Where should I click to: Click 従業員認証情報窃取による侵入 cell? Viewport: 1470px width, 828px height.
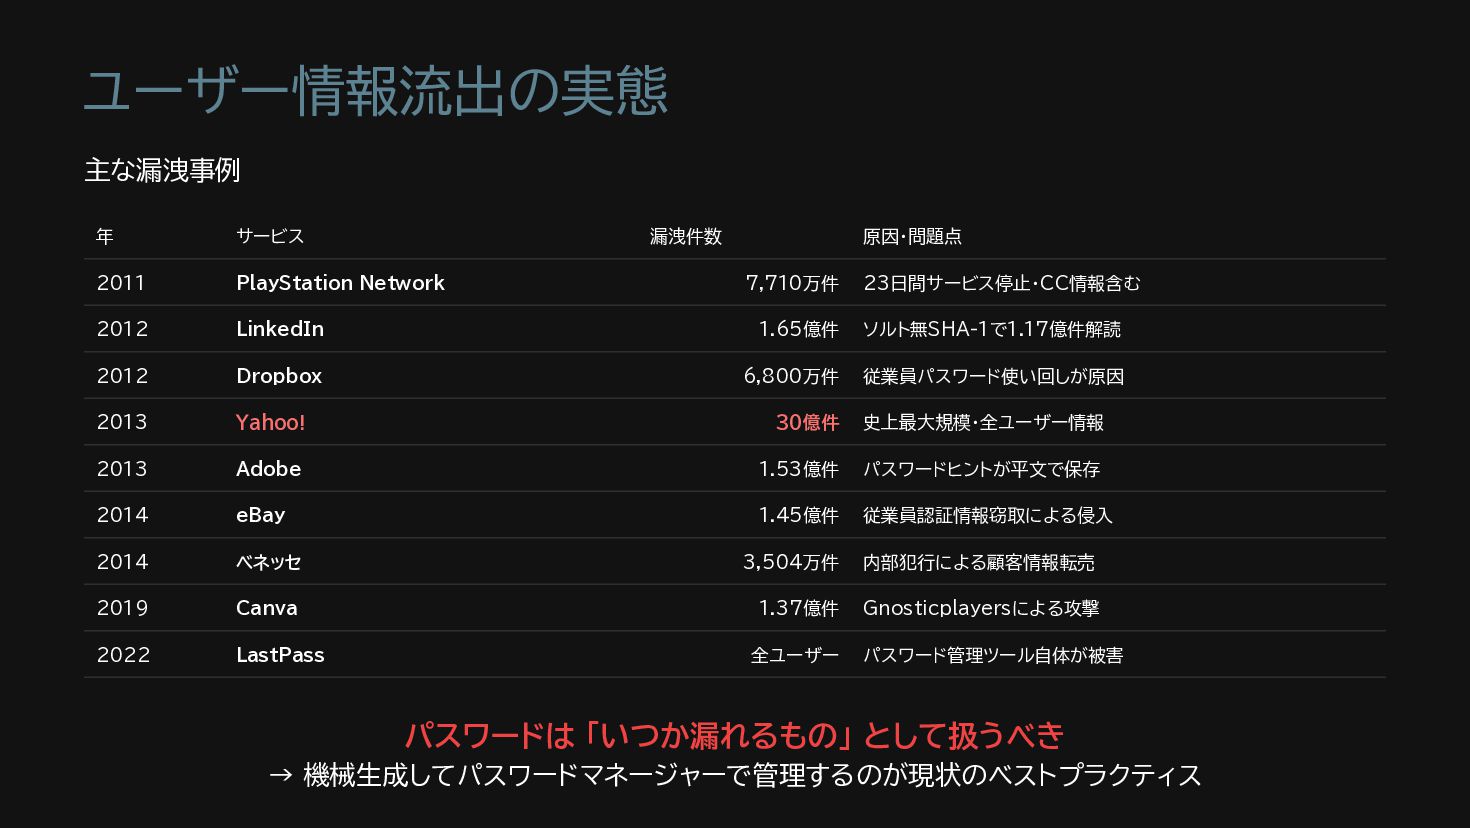click(988, 515)
